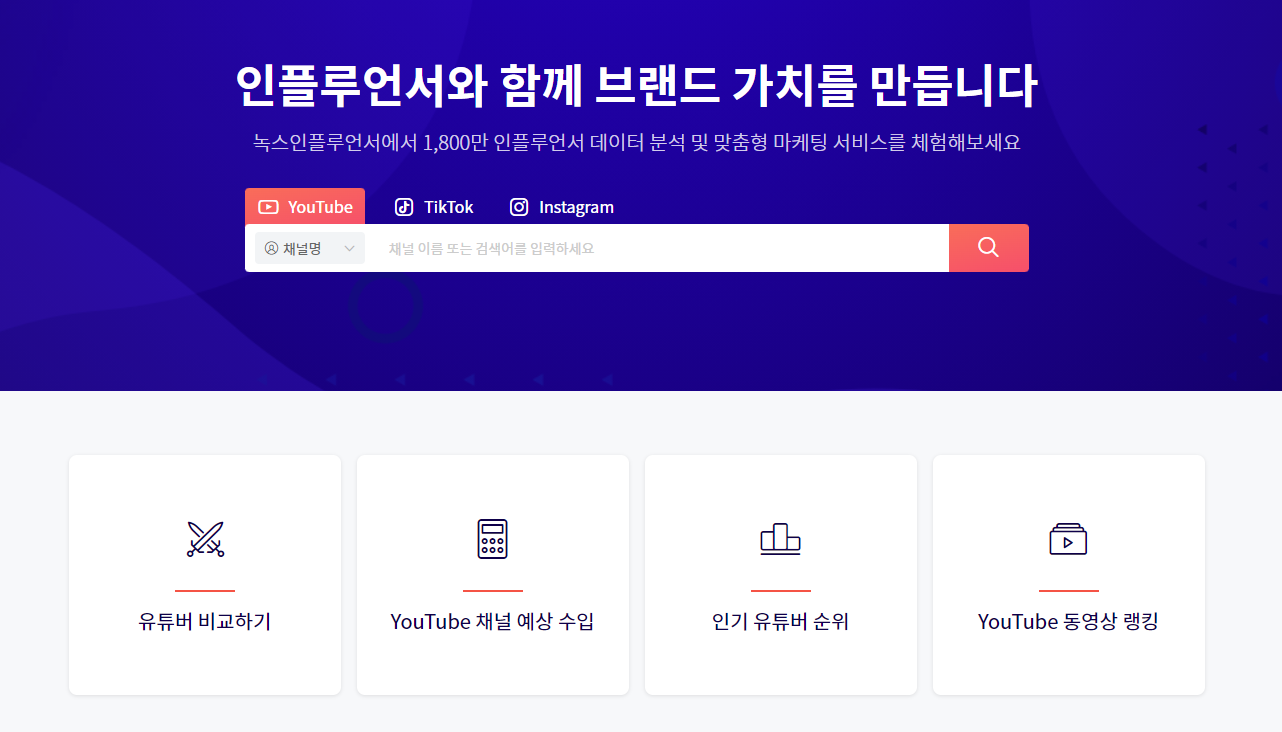Click the 녹스인플루언서에서 1,800만 subtitle text
1282x732 pixels.
(637, 142)
